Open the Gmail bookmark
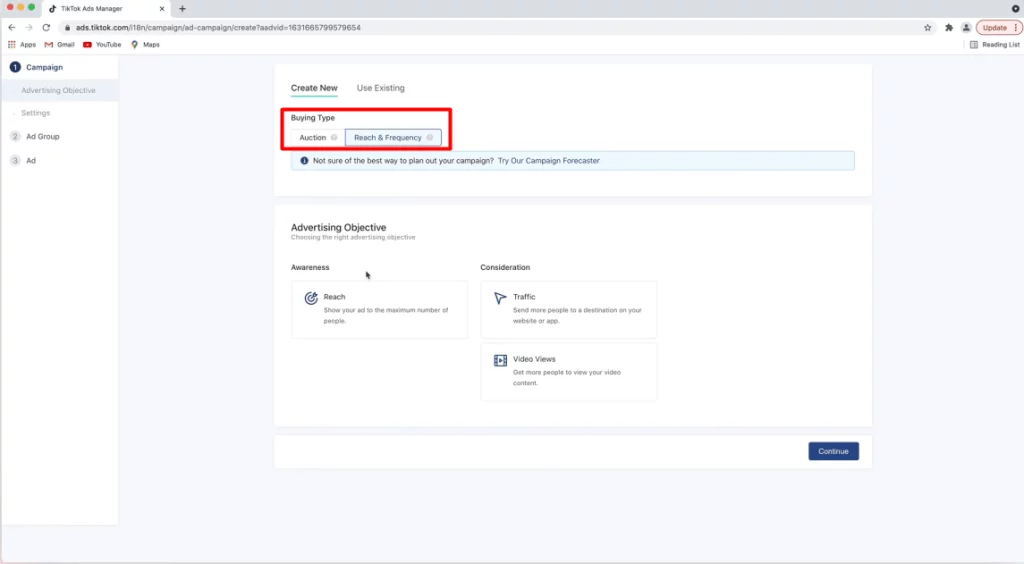This screenshot has height=564, width=1024. click(59, 44)
